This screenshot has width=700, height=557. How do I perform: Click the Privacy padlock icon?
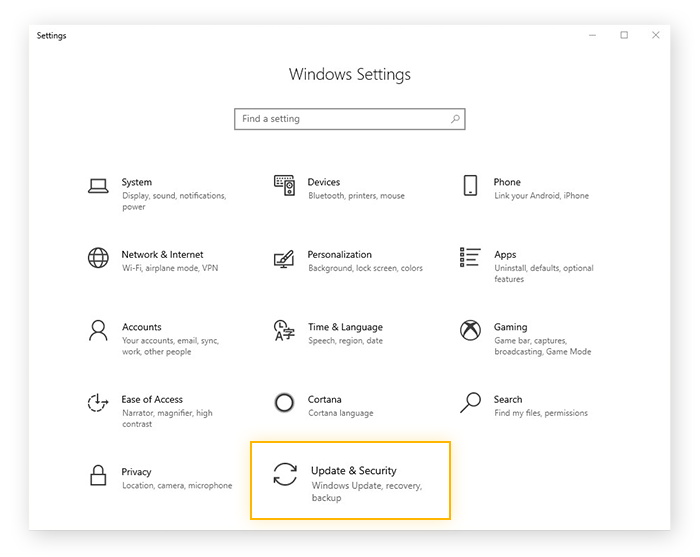coord(98,475)
